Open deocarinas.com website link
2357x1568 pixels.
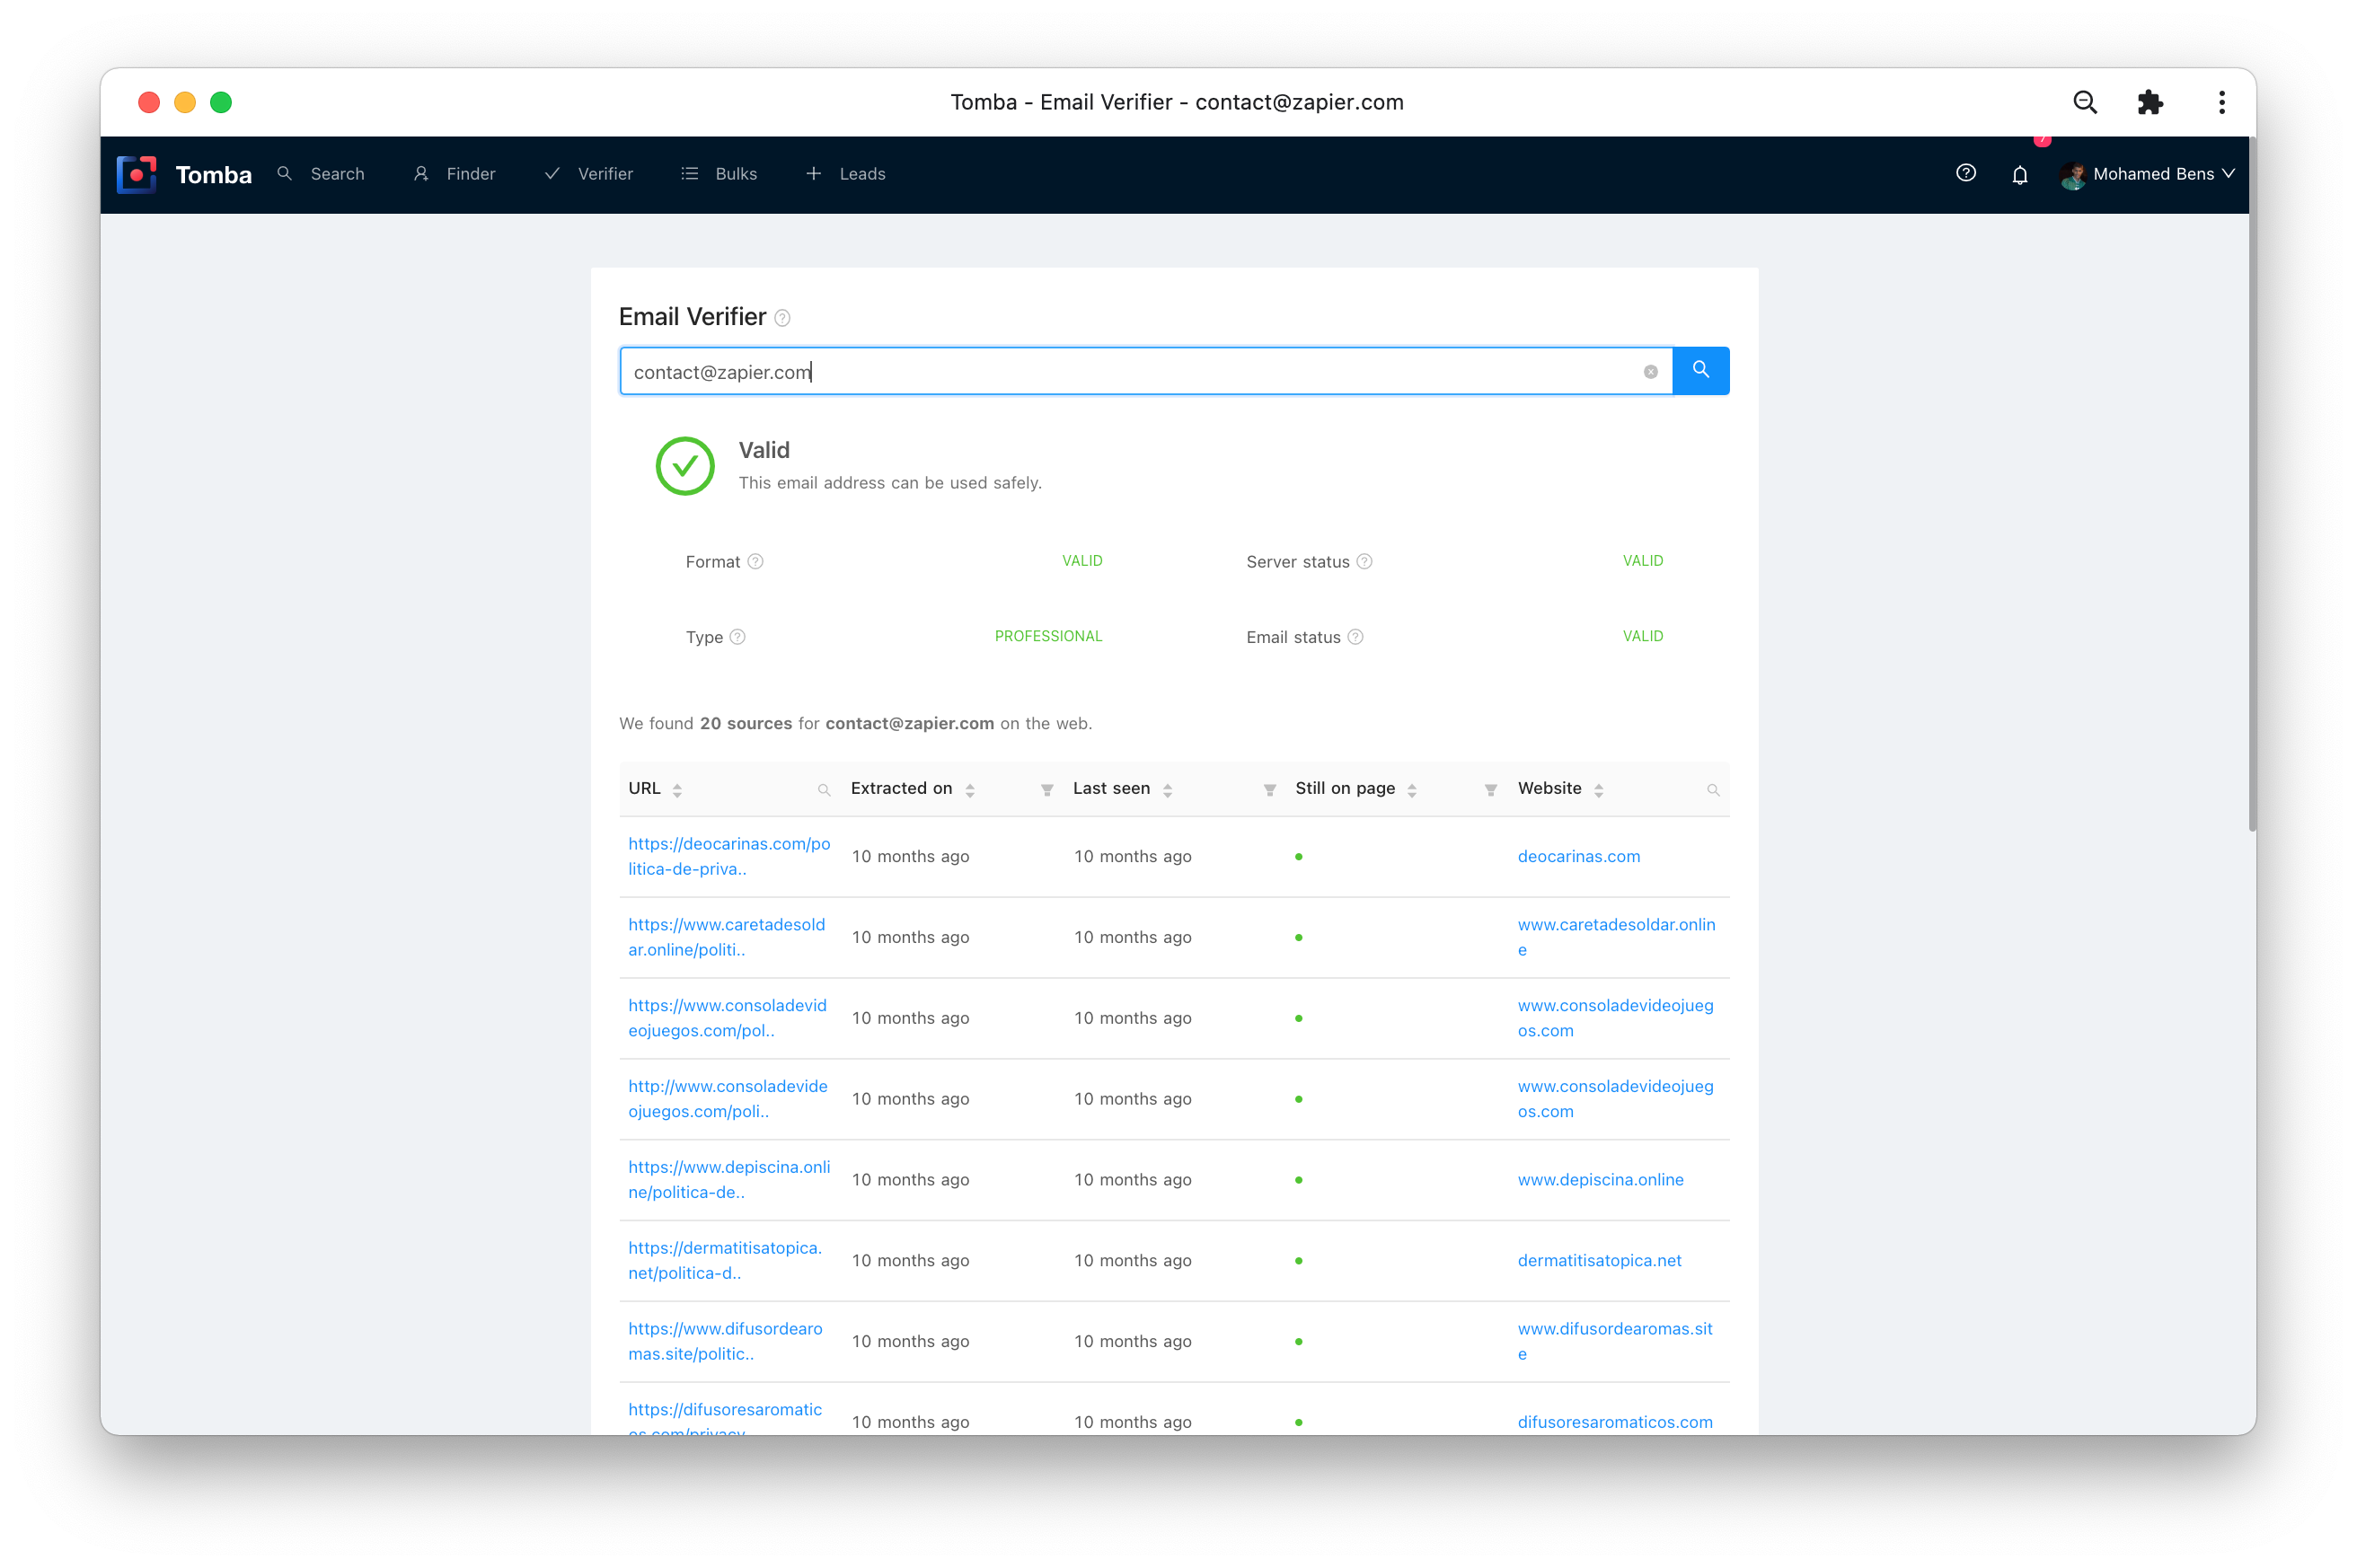1576,858
